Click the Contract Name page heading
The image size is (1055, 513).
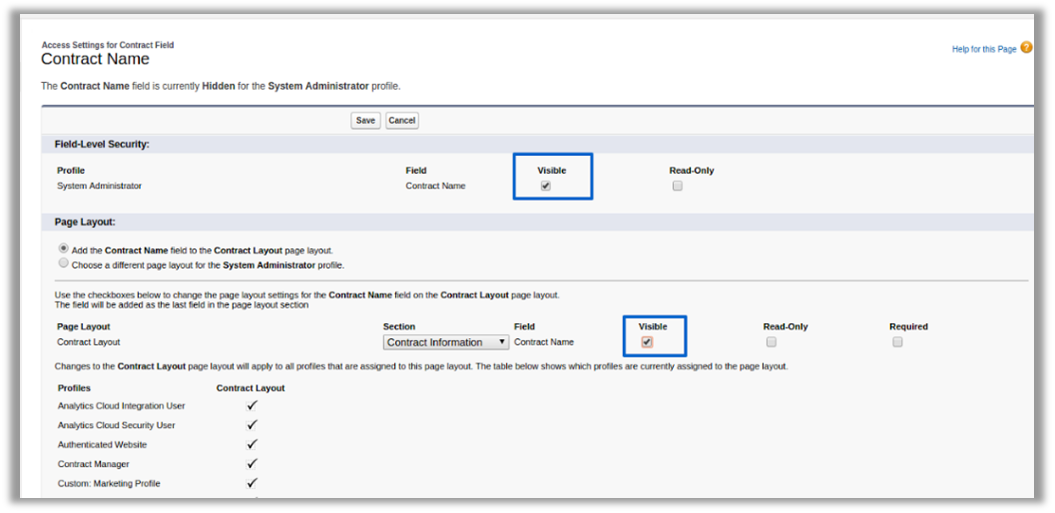click(x=95, y=60)
